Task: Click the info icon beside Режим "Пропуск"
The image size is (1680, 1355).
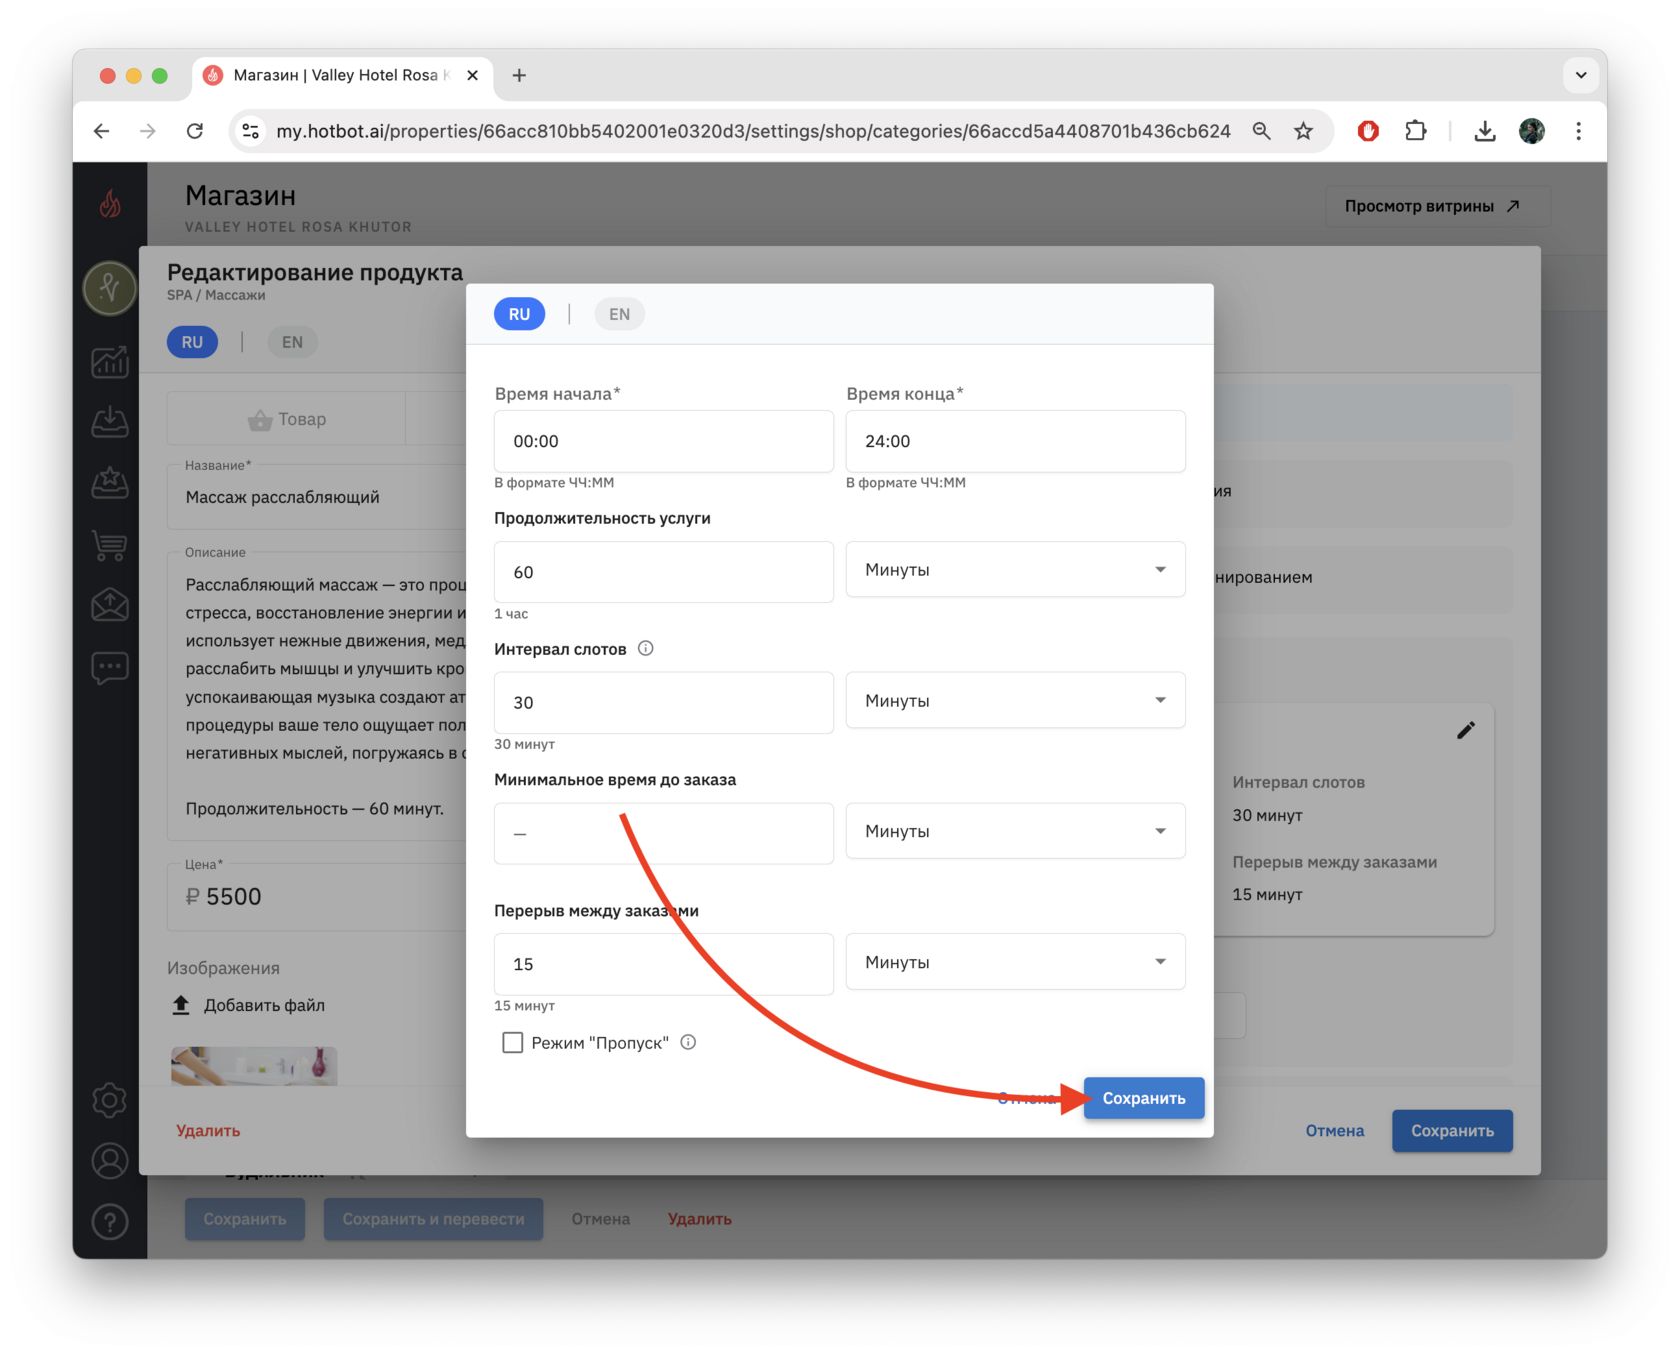Action: click(x=688, y=1042)
